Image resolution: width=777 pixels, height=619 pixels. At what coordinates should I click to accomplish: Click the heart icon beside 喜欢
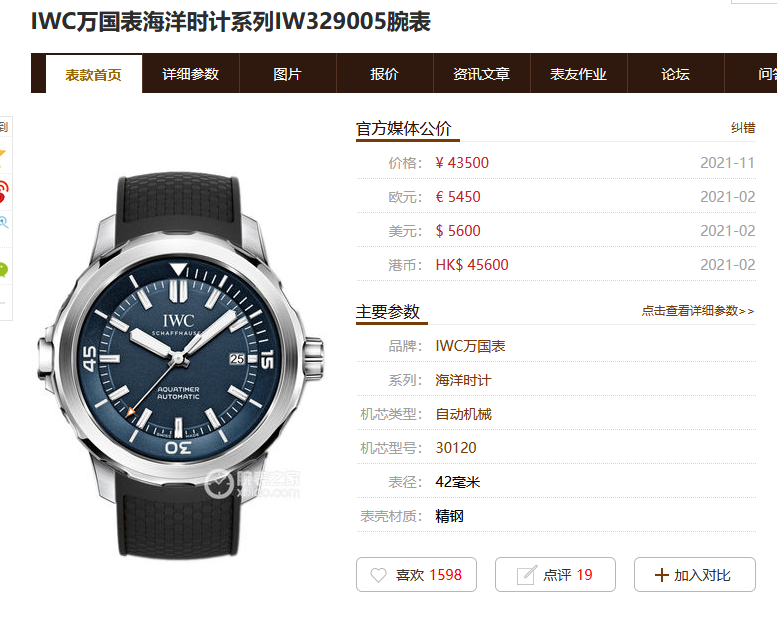[378, 575]
